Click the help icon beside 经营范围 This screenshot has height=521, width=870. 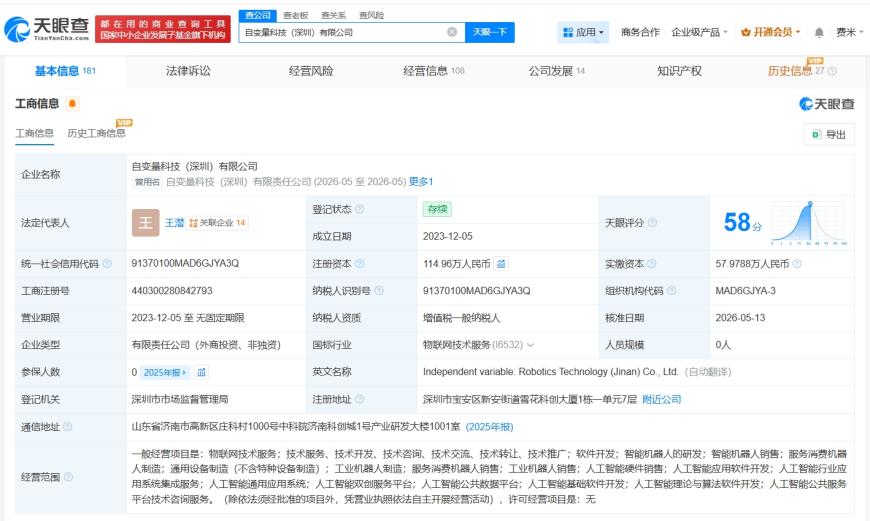(68, 477)
